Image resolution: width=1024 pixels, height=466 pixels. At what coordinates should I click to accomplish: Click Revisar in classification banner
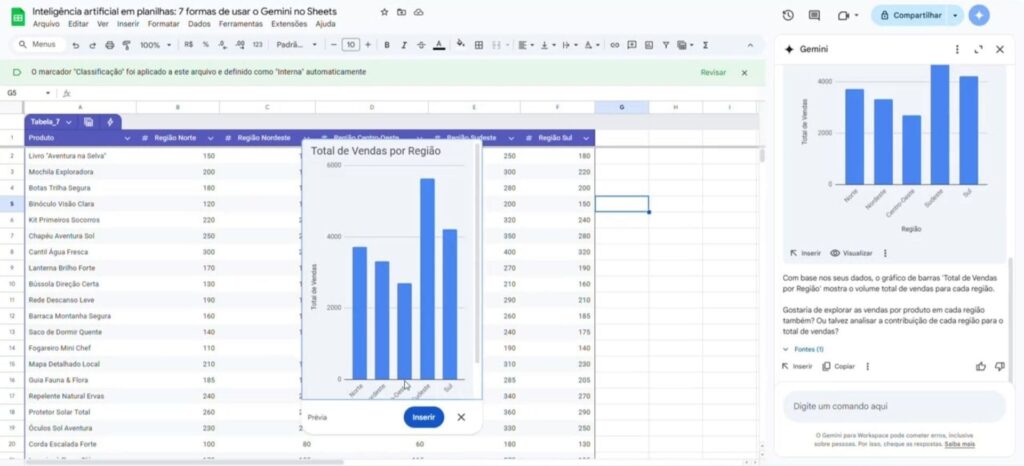pos(713,72)
